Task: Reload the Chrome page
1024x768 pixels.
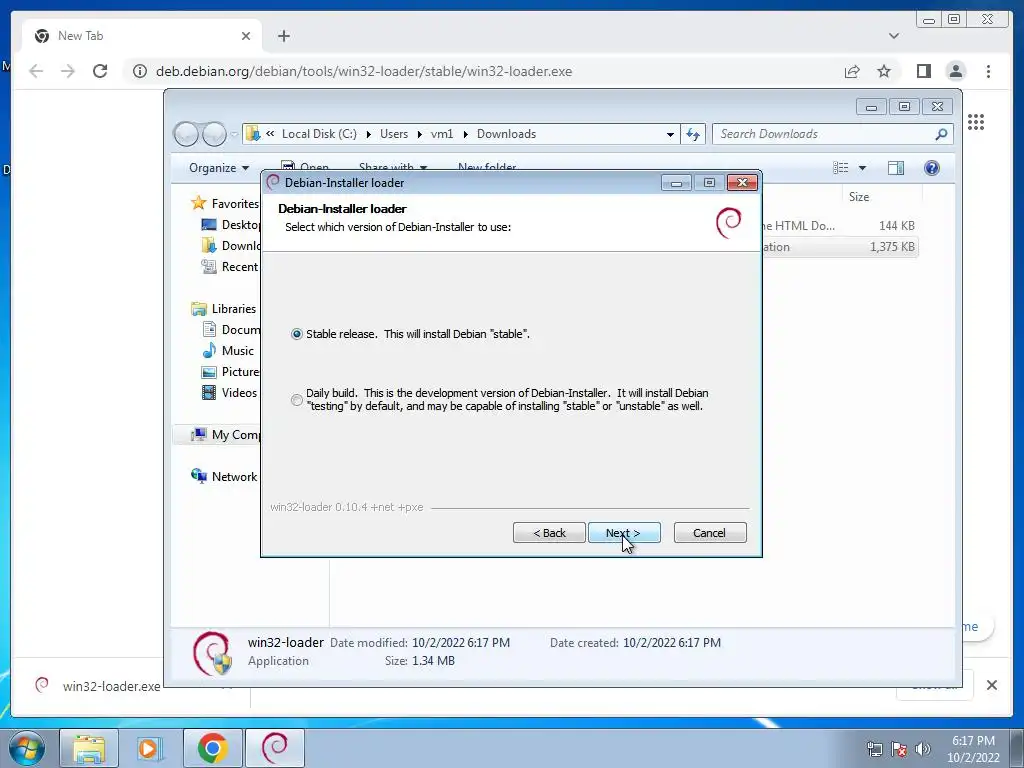Action: click(x=100, y=71)
